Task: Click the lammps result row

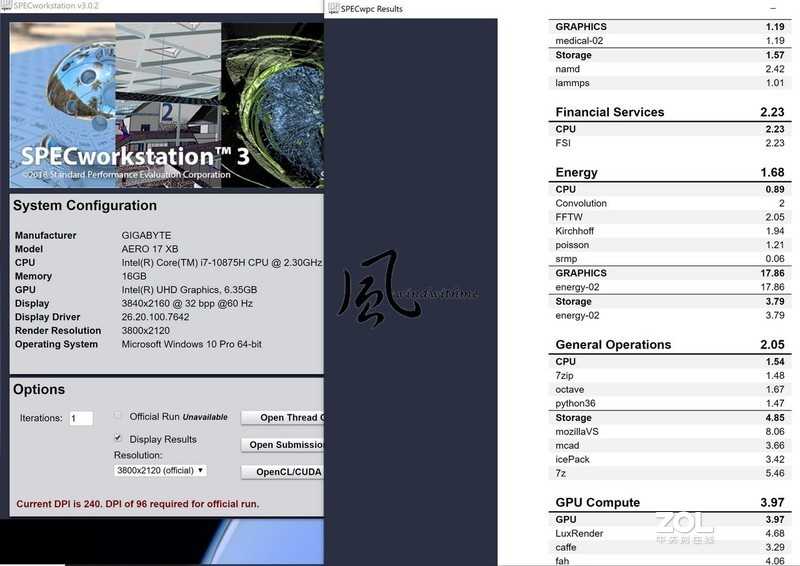Action: pyautogui.click(x=670, y=83)
